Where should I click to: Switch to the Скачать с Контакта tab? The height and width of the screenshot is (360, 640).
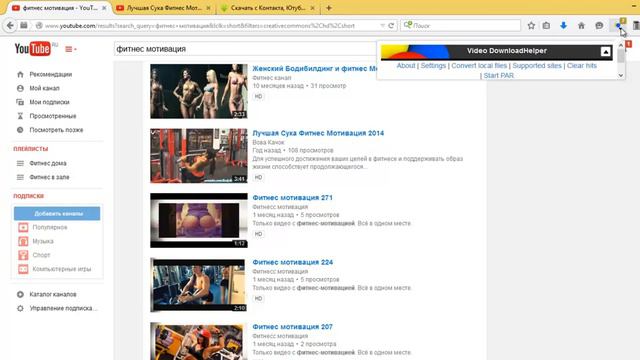(x=267, y=8)
